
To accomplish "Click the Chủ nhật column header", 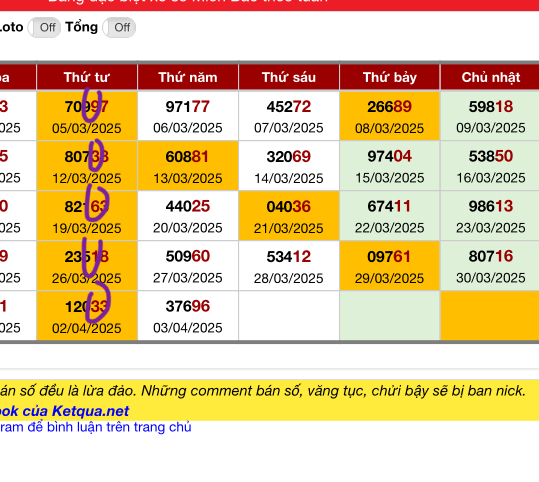I will point(490,77).
